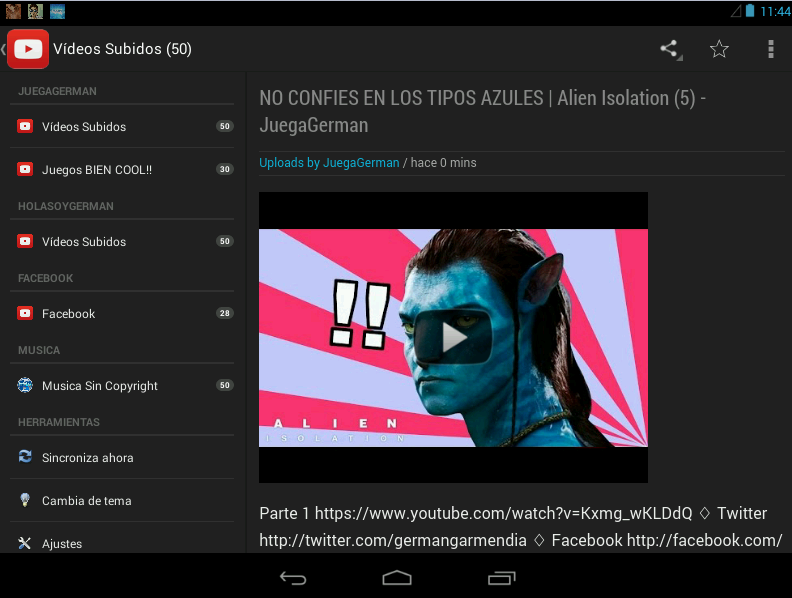This screenshot has width=792, height=598.
Task: Open the facebook.com link in description
Action: click(x=704, y=540)
